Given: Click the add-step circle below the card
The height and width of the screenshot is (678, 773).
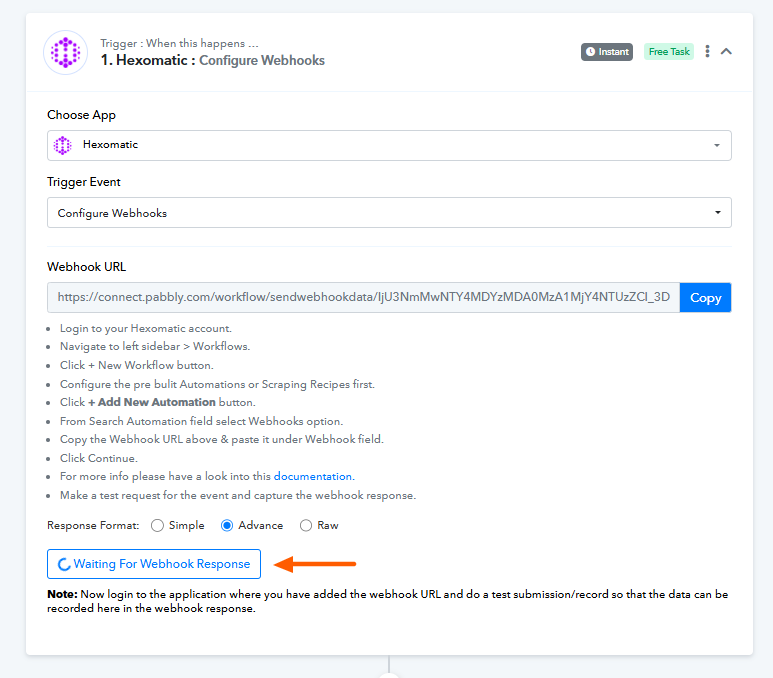Looking at the screenshot, I should click(389, 674).
